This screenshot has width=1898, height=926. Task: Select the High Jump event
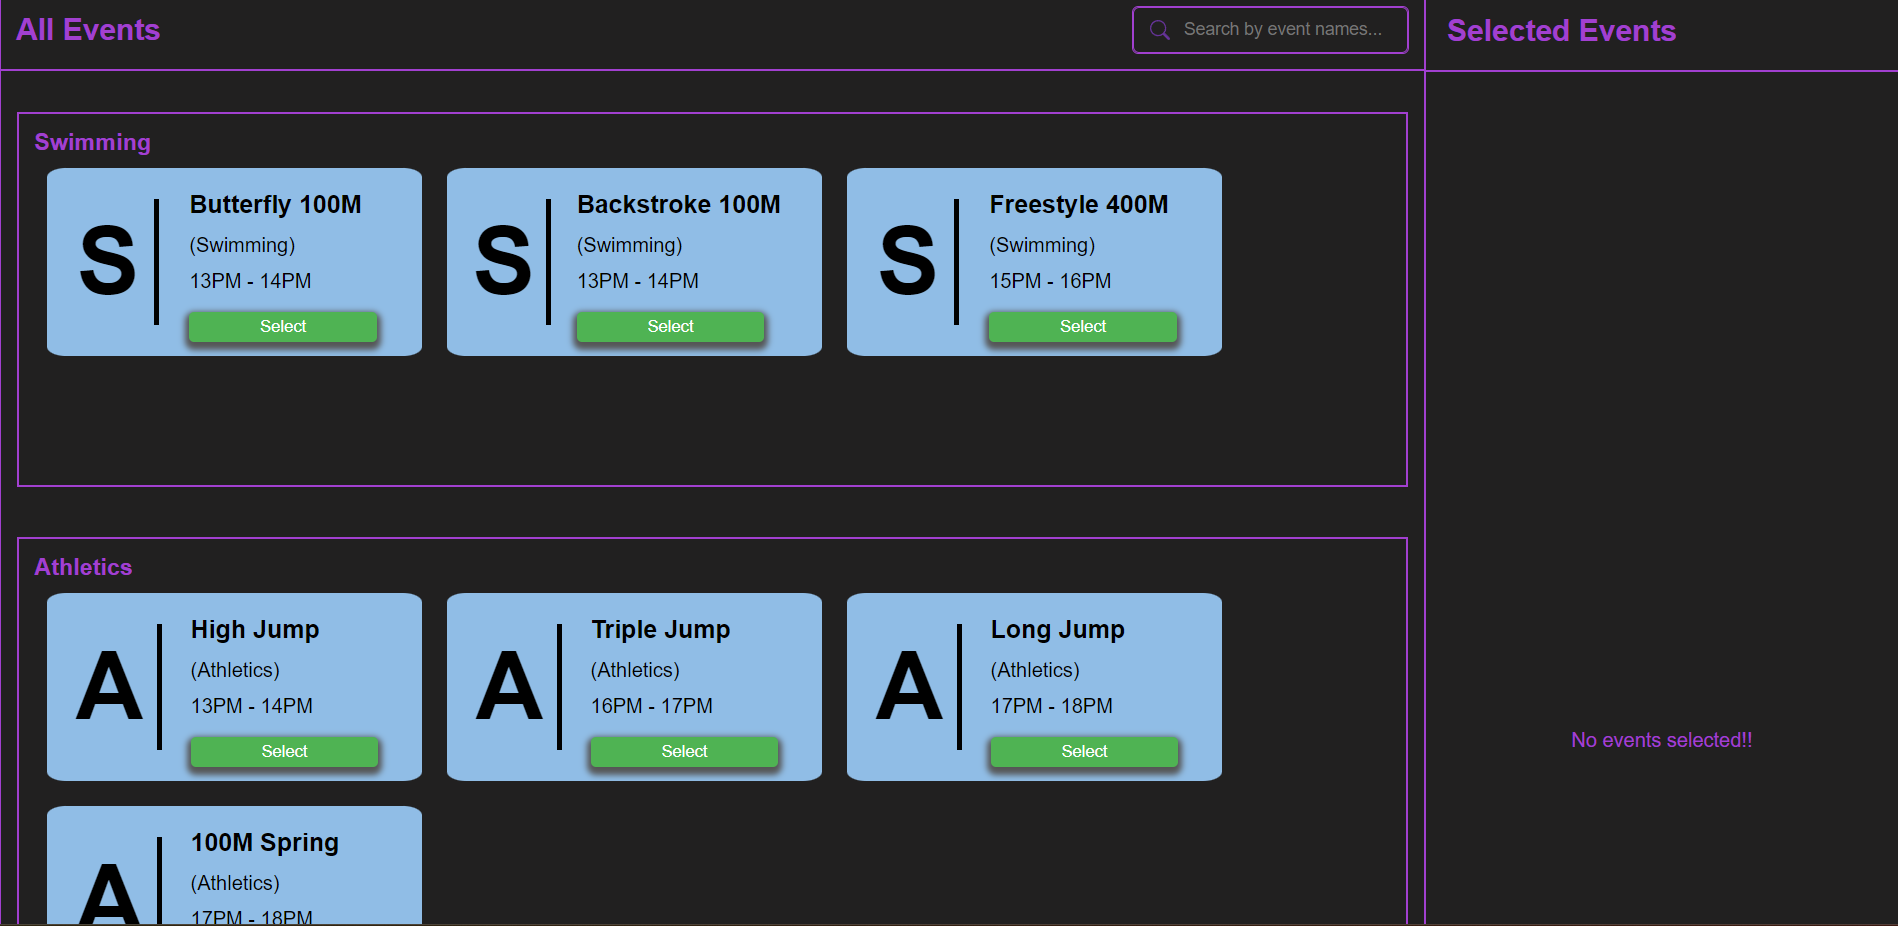click(x=284, y=752)
